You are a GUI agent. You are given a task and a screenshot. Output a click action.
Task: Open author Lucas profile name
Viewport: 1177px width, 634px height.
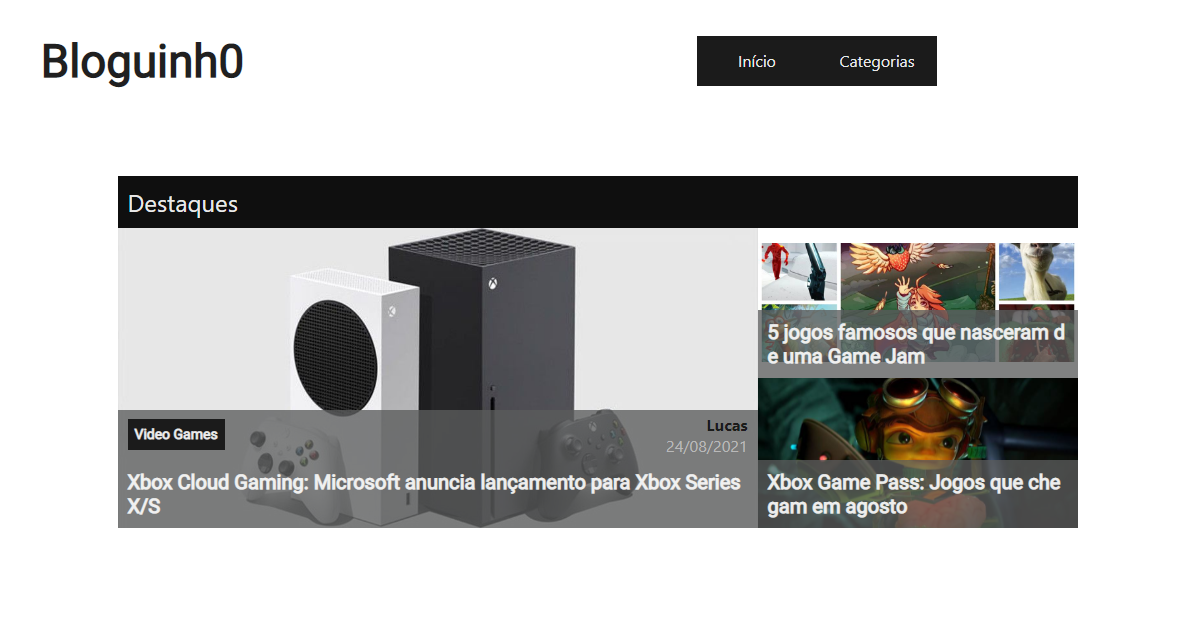(727, 425)
